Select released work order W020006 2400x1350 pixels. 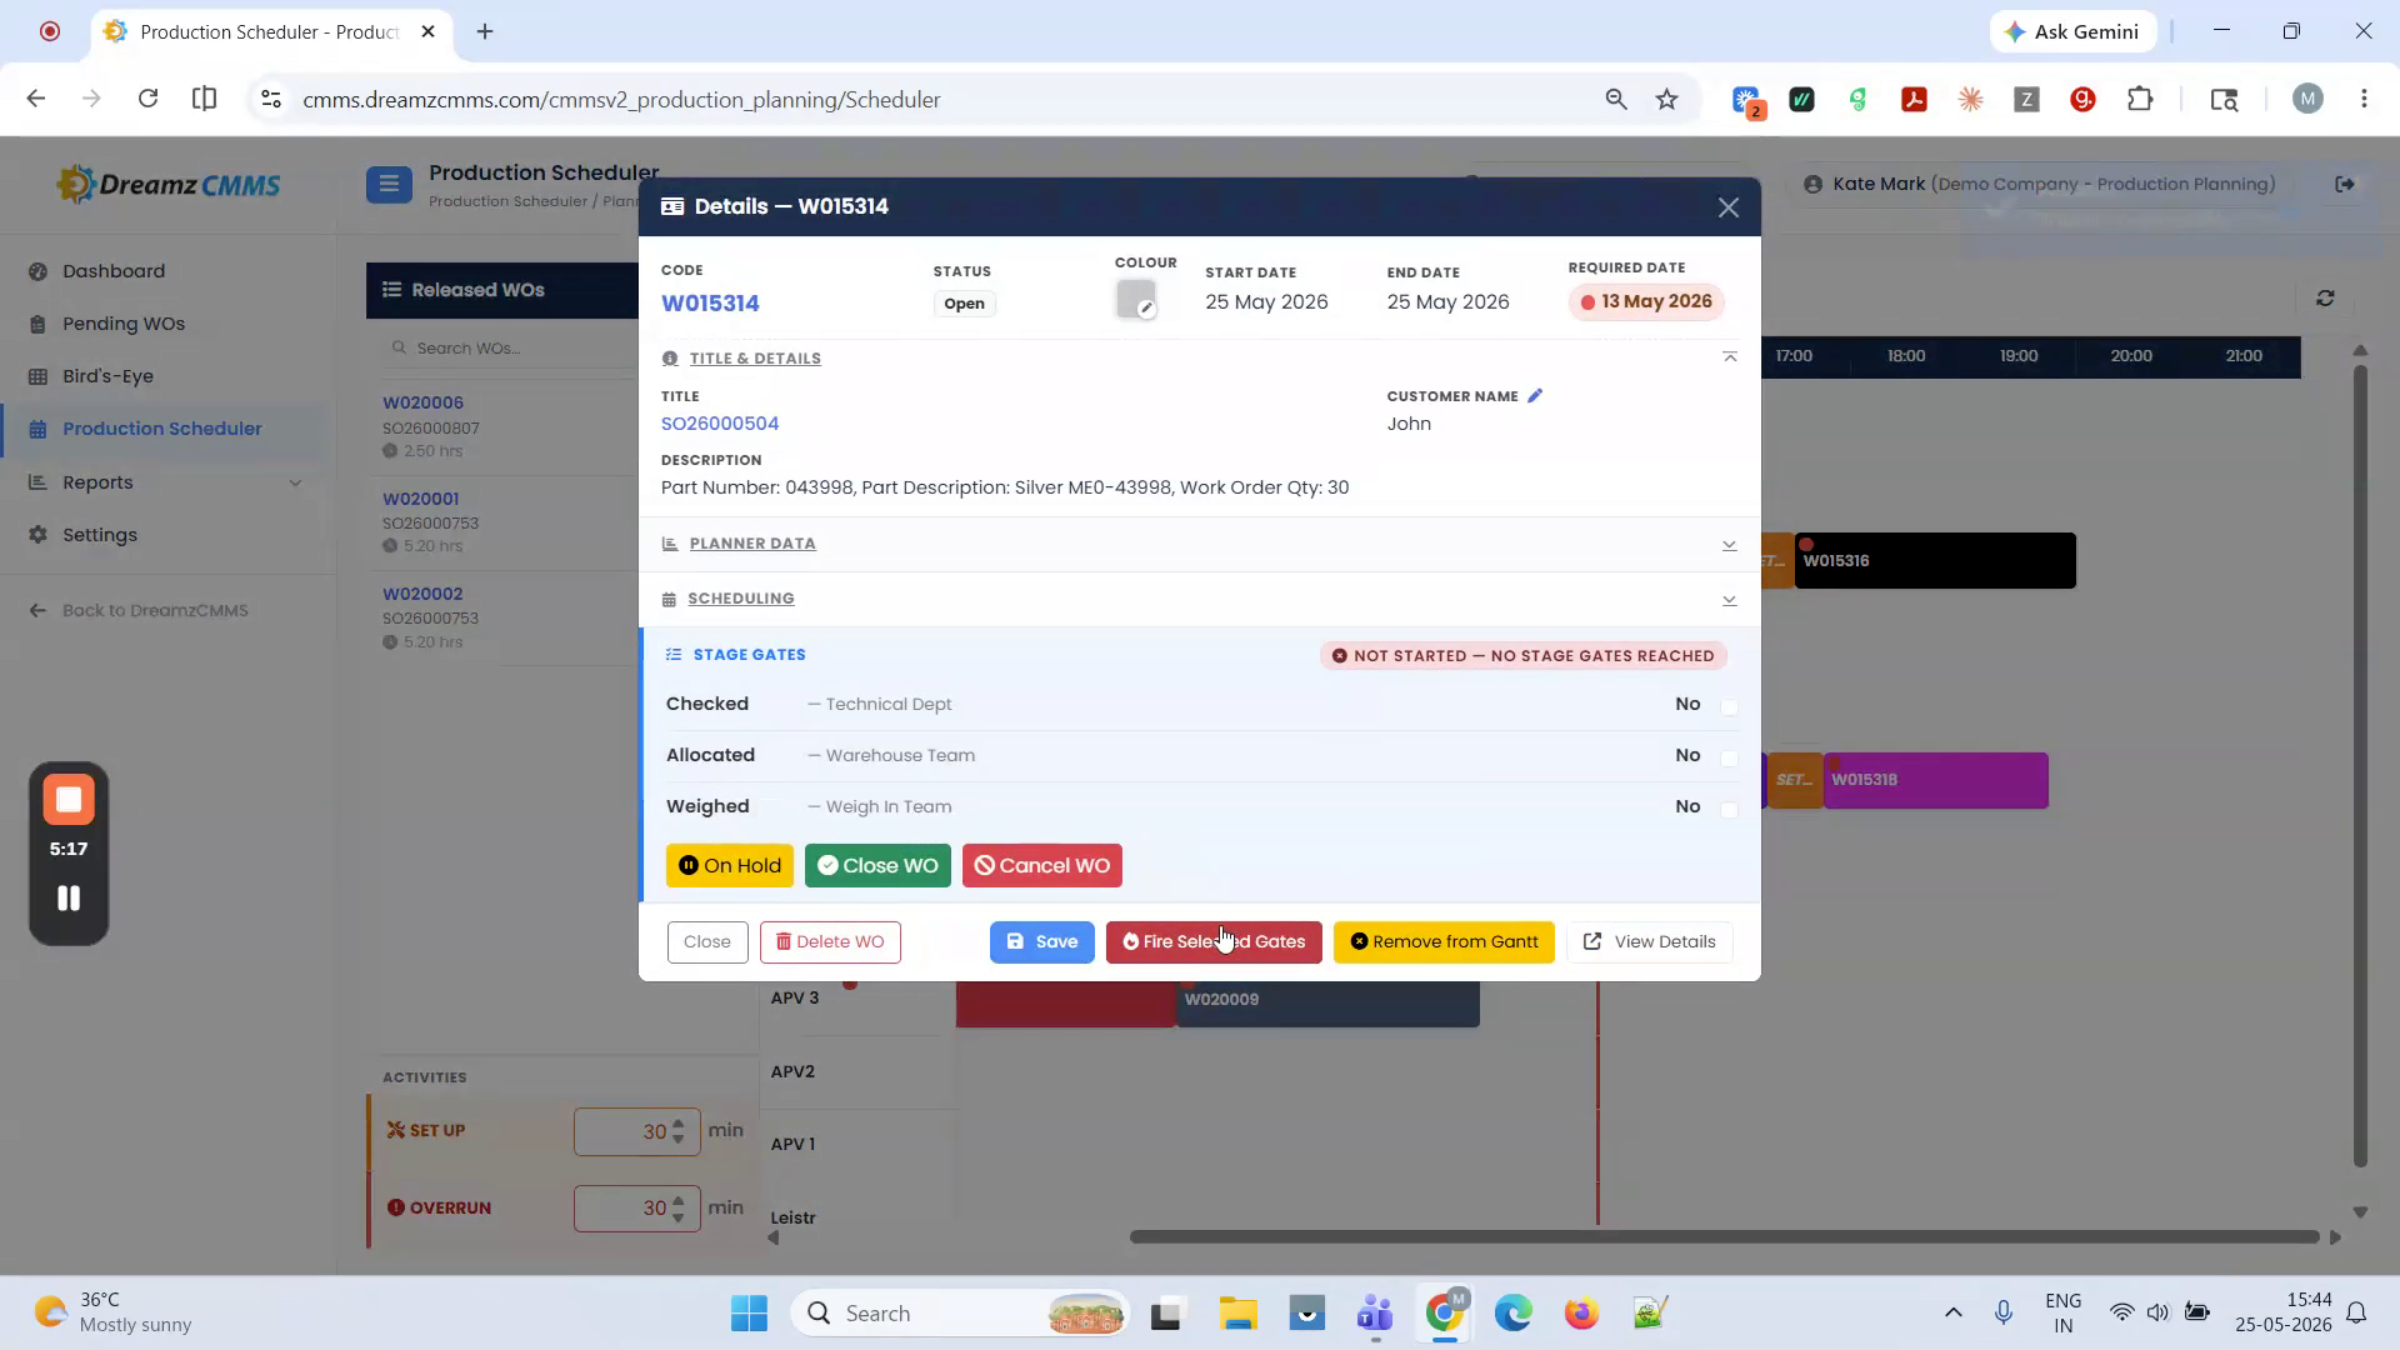pyautogui.click(x=423, y=402)
